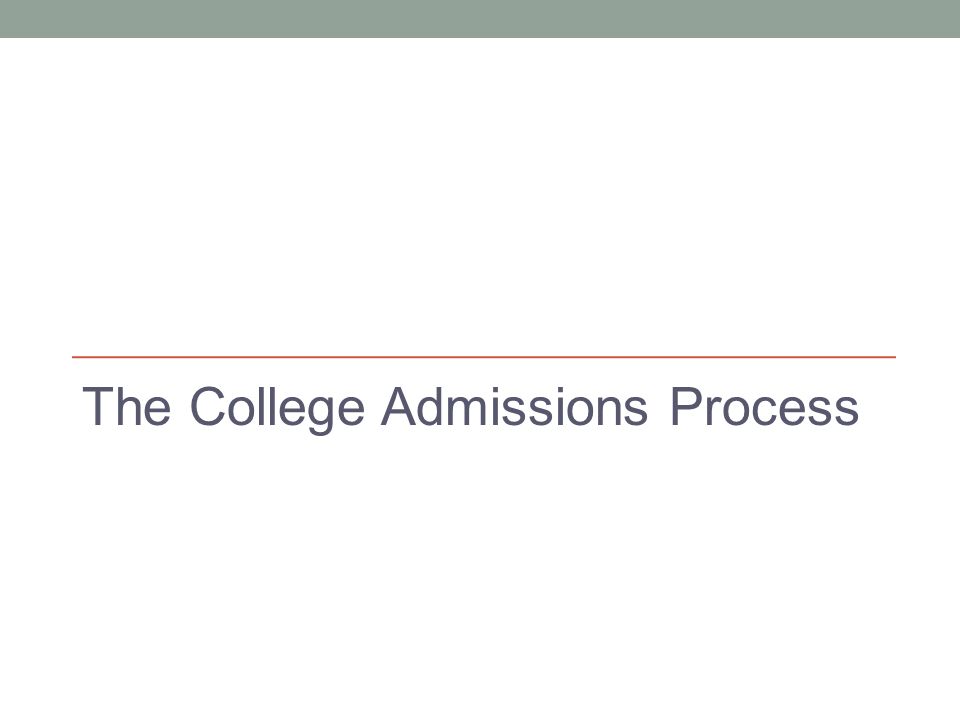The width and height of the screenshot is (960, 720).
Task: Click the red horizontal divider line
Action: (484, 356)
